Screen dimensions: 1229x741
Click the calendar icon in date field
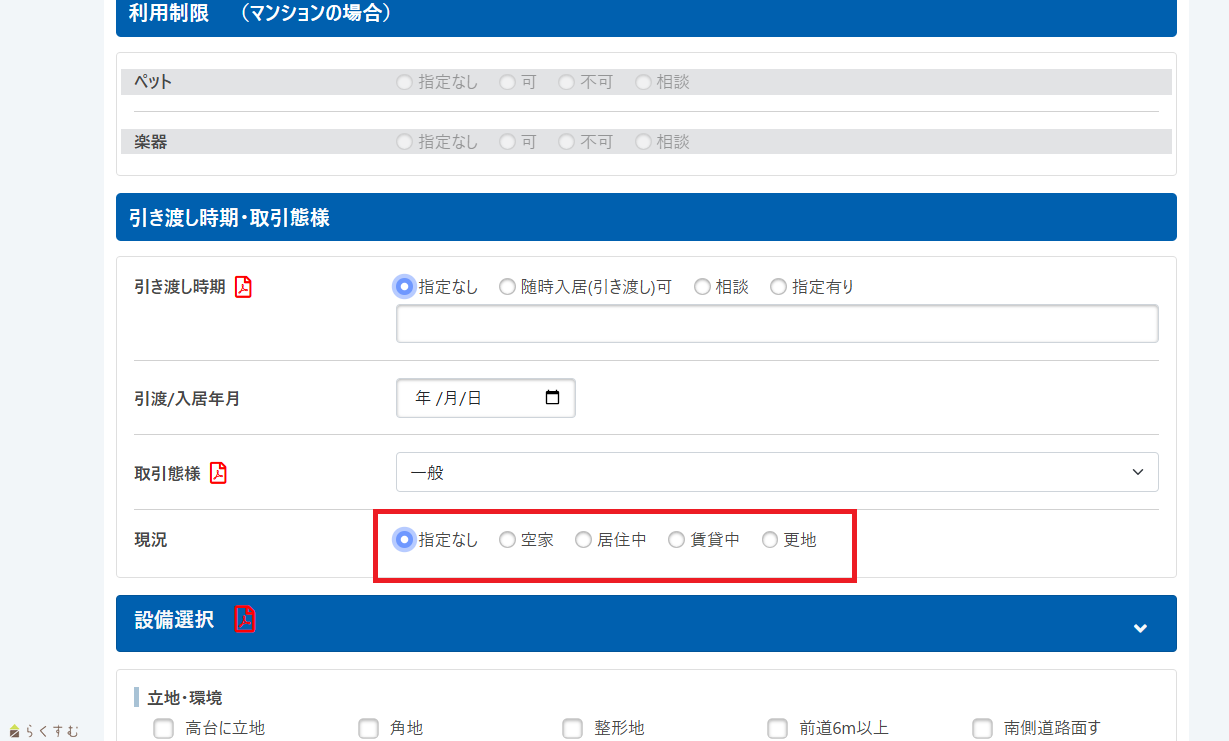(x=552, y=398)
